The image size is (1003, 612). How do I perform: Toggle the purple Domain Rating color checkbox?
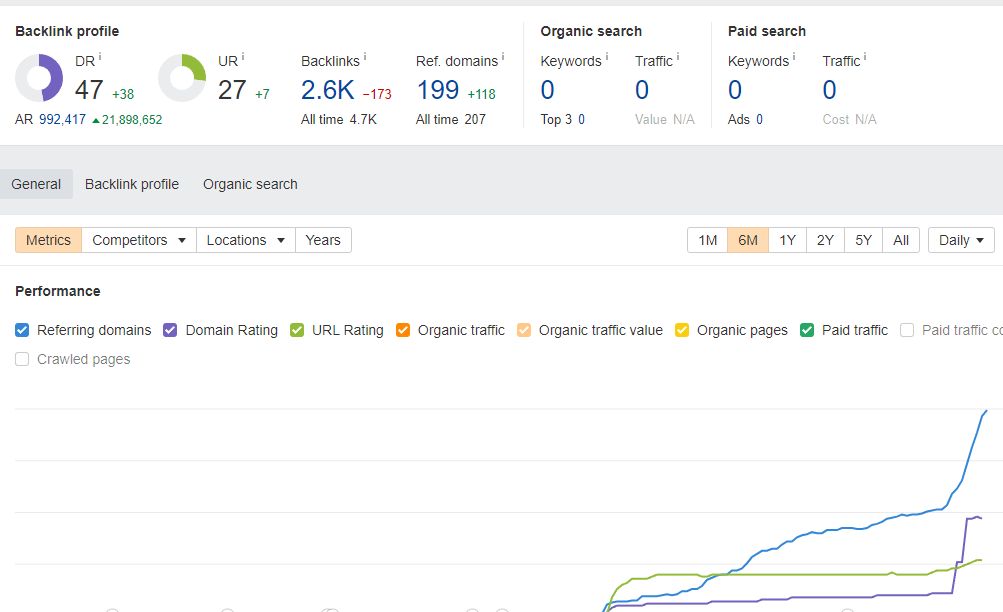tap(170, 330)
